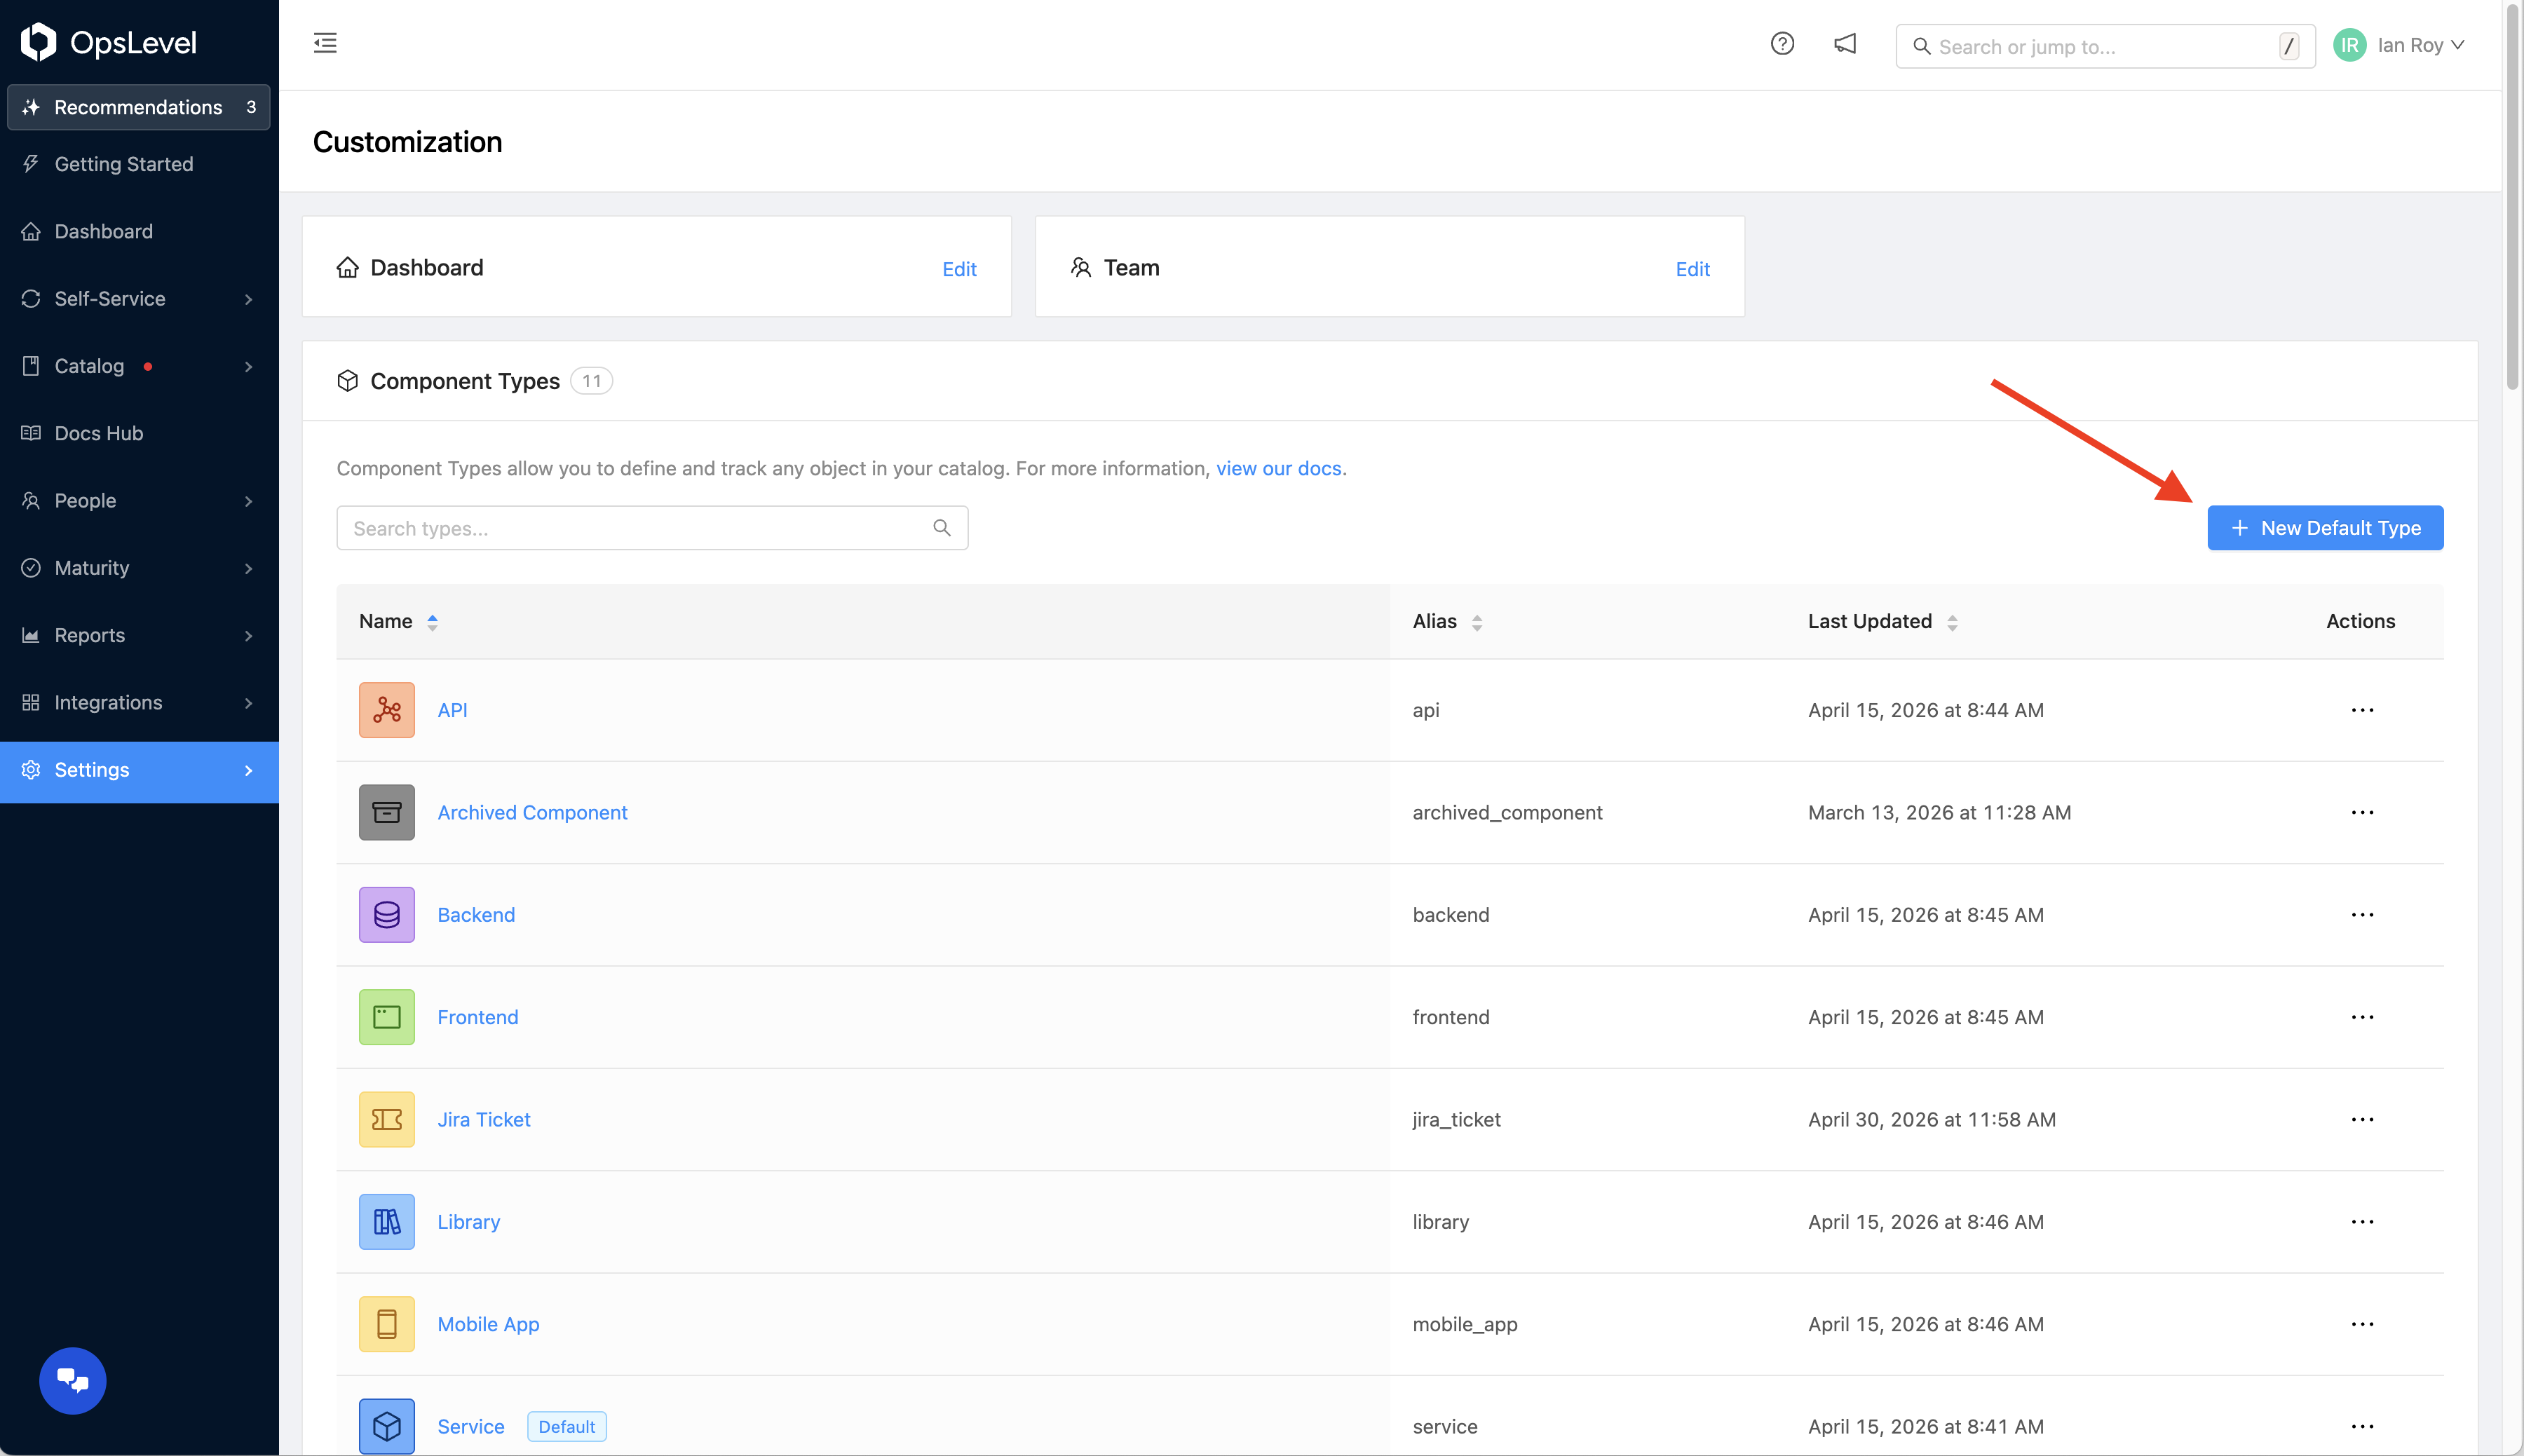The image size is (2524, 1456).
Task: Click the page vertical scrollbar
Action: pyautogui.click(x=2512, y=196)
